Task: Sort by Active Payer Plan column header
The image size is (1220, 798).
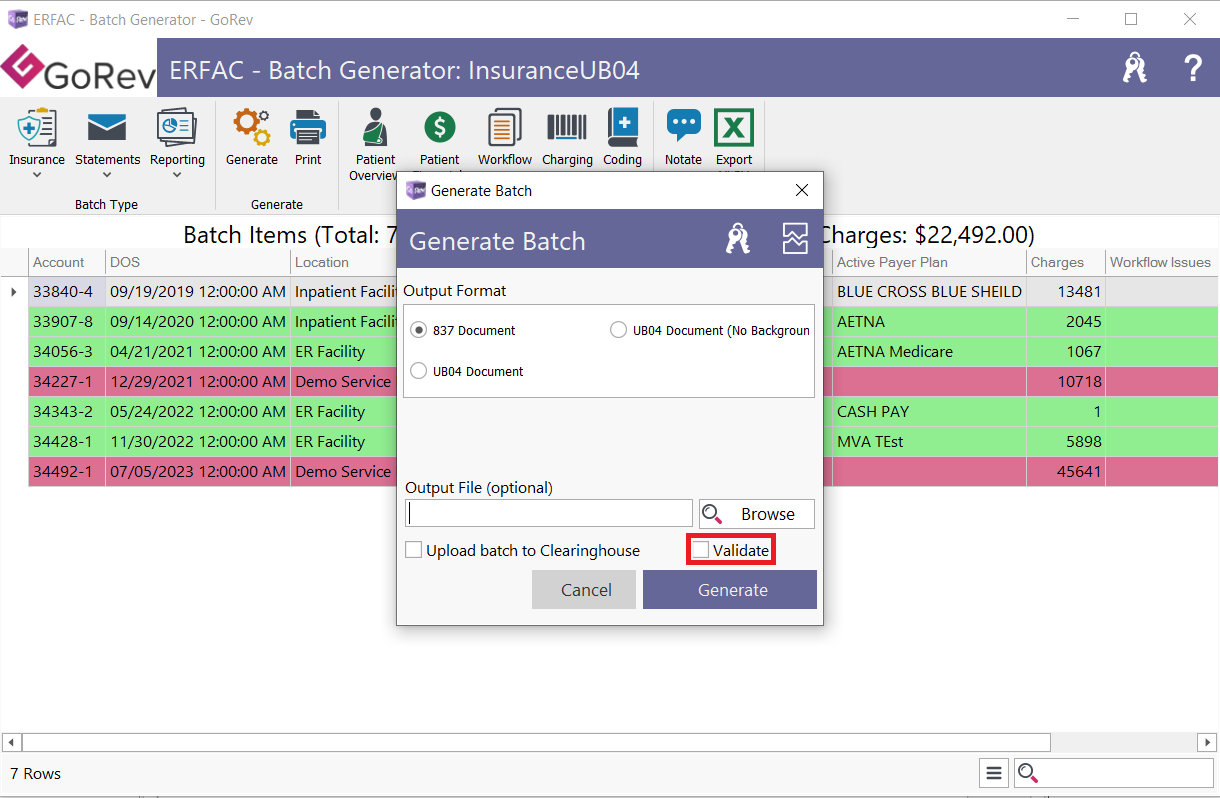Action: (929, 262)
